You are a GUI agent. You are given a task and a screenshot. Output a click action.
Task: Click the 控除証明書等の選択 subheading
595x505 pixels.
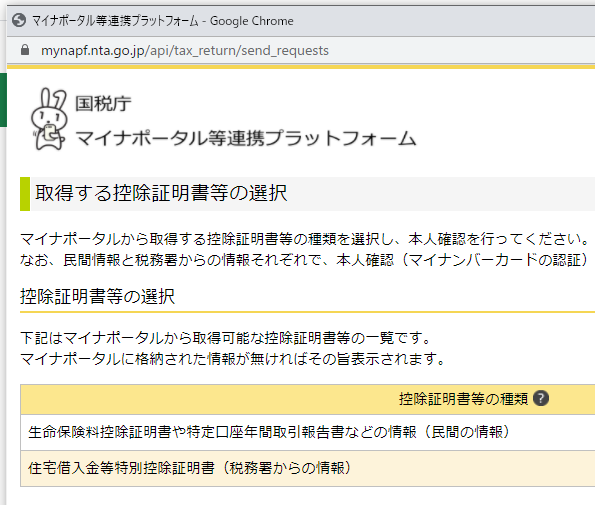coord(98,296)
